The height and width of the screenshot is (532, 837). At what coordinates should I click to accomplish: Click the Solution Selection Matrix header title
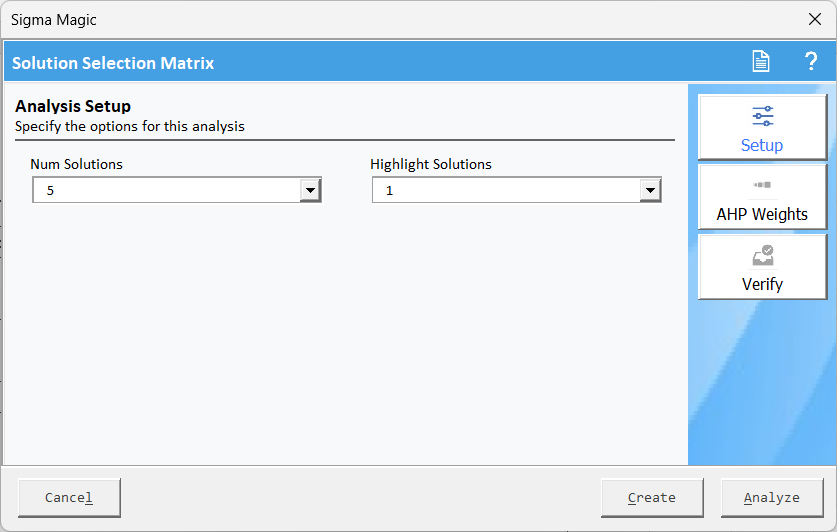pos(113,63)
